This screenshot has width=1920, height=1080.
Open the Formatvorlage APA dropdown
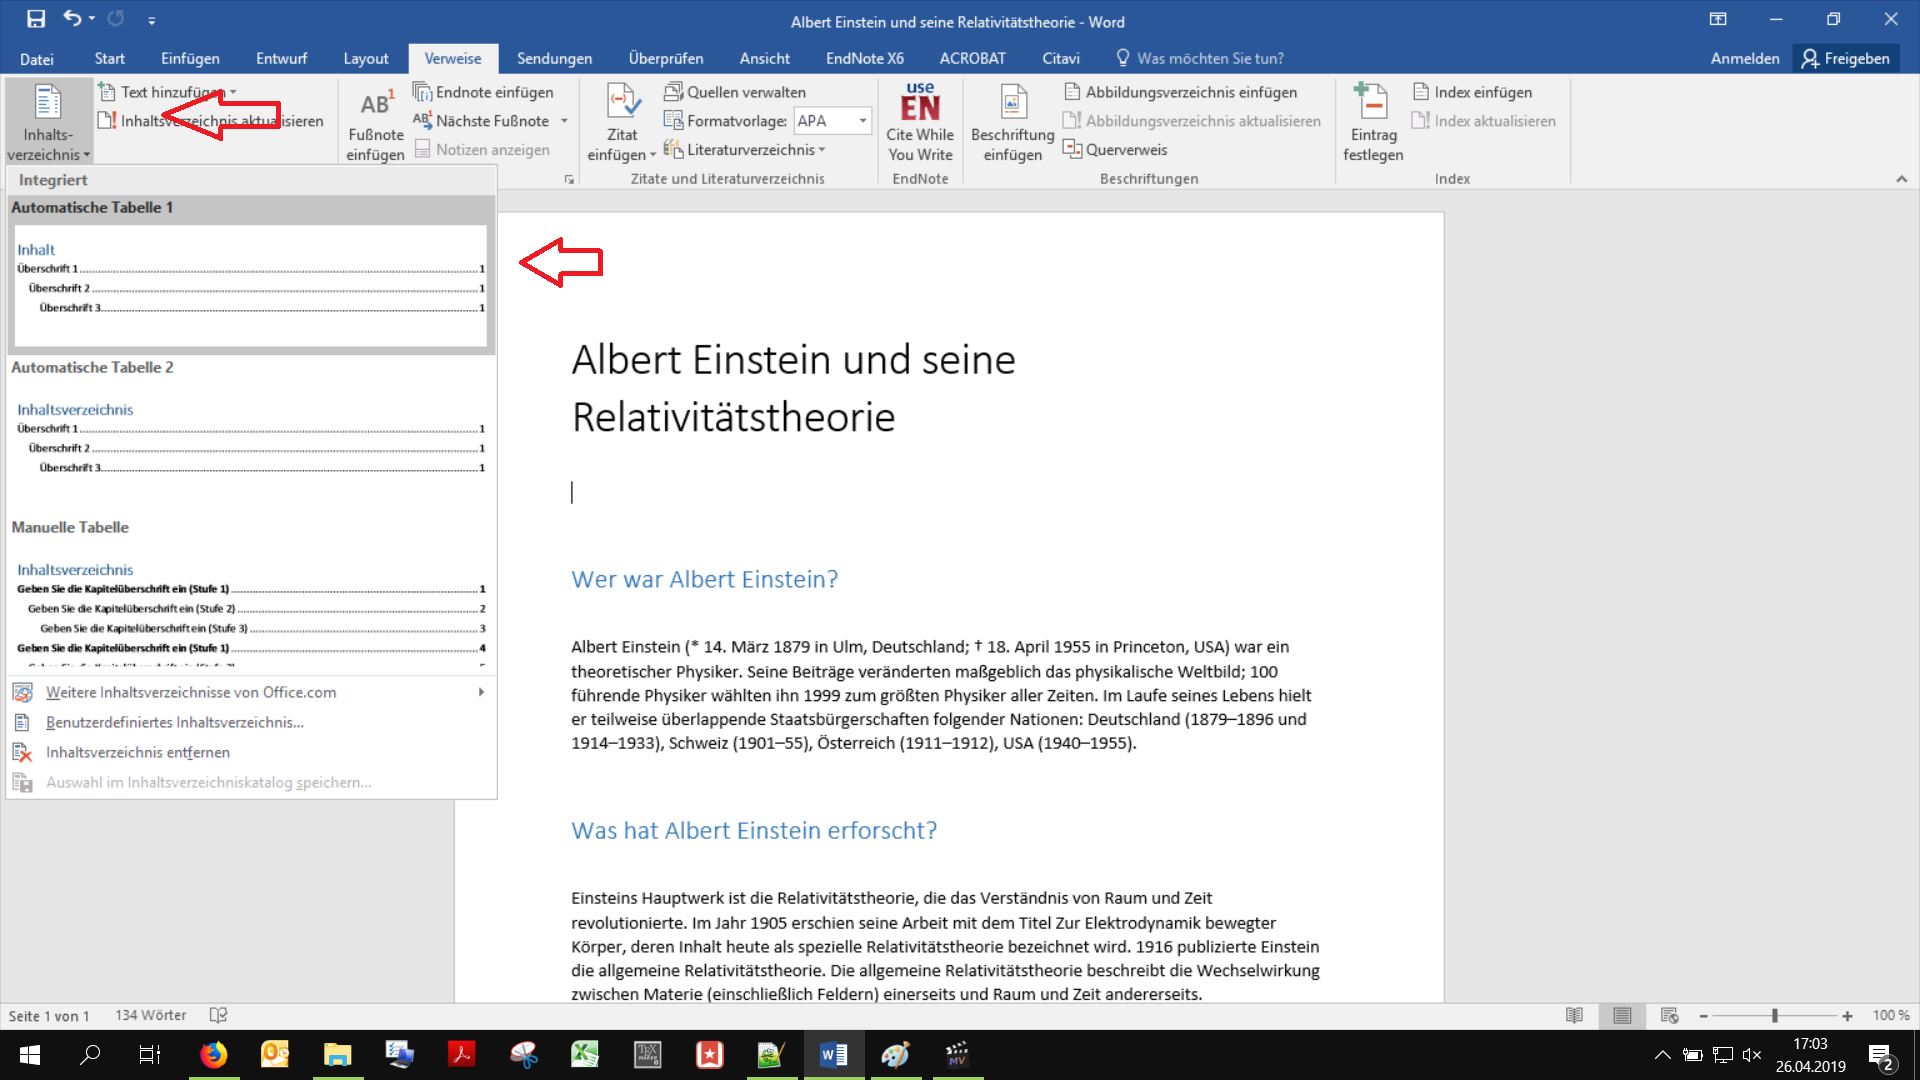click(862, 121)
